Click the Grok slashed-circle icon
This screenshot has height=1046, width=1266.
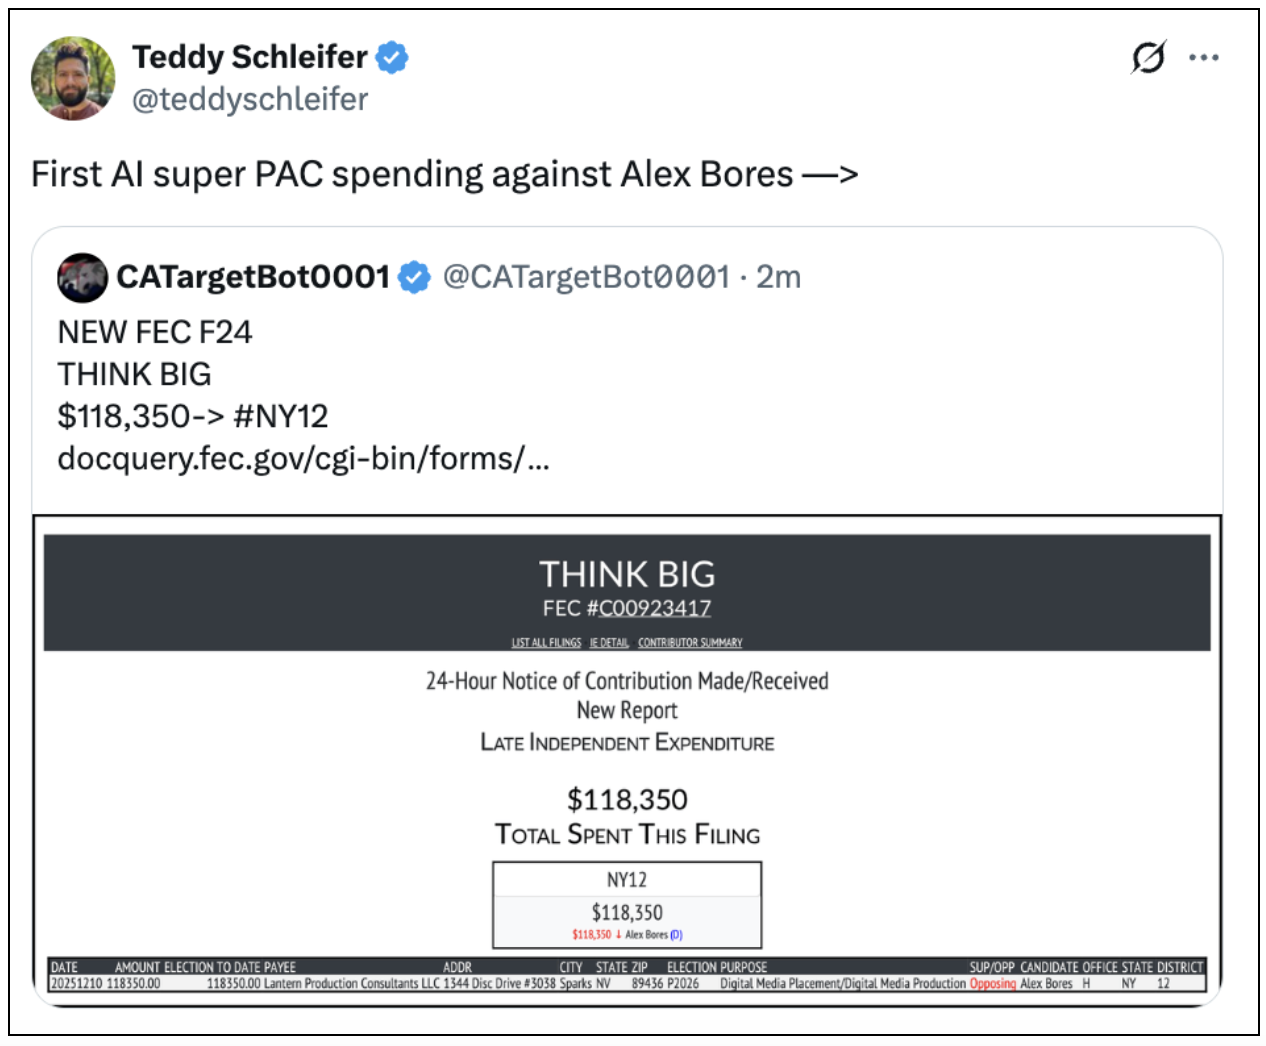[1148, 58]
